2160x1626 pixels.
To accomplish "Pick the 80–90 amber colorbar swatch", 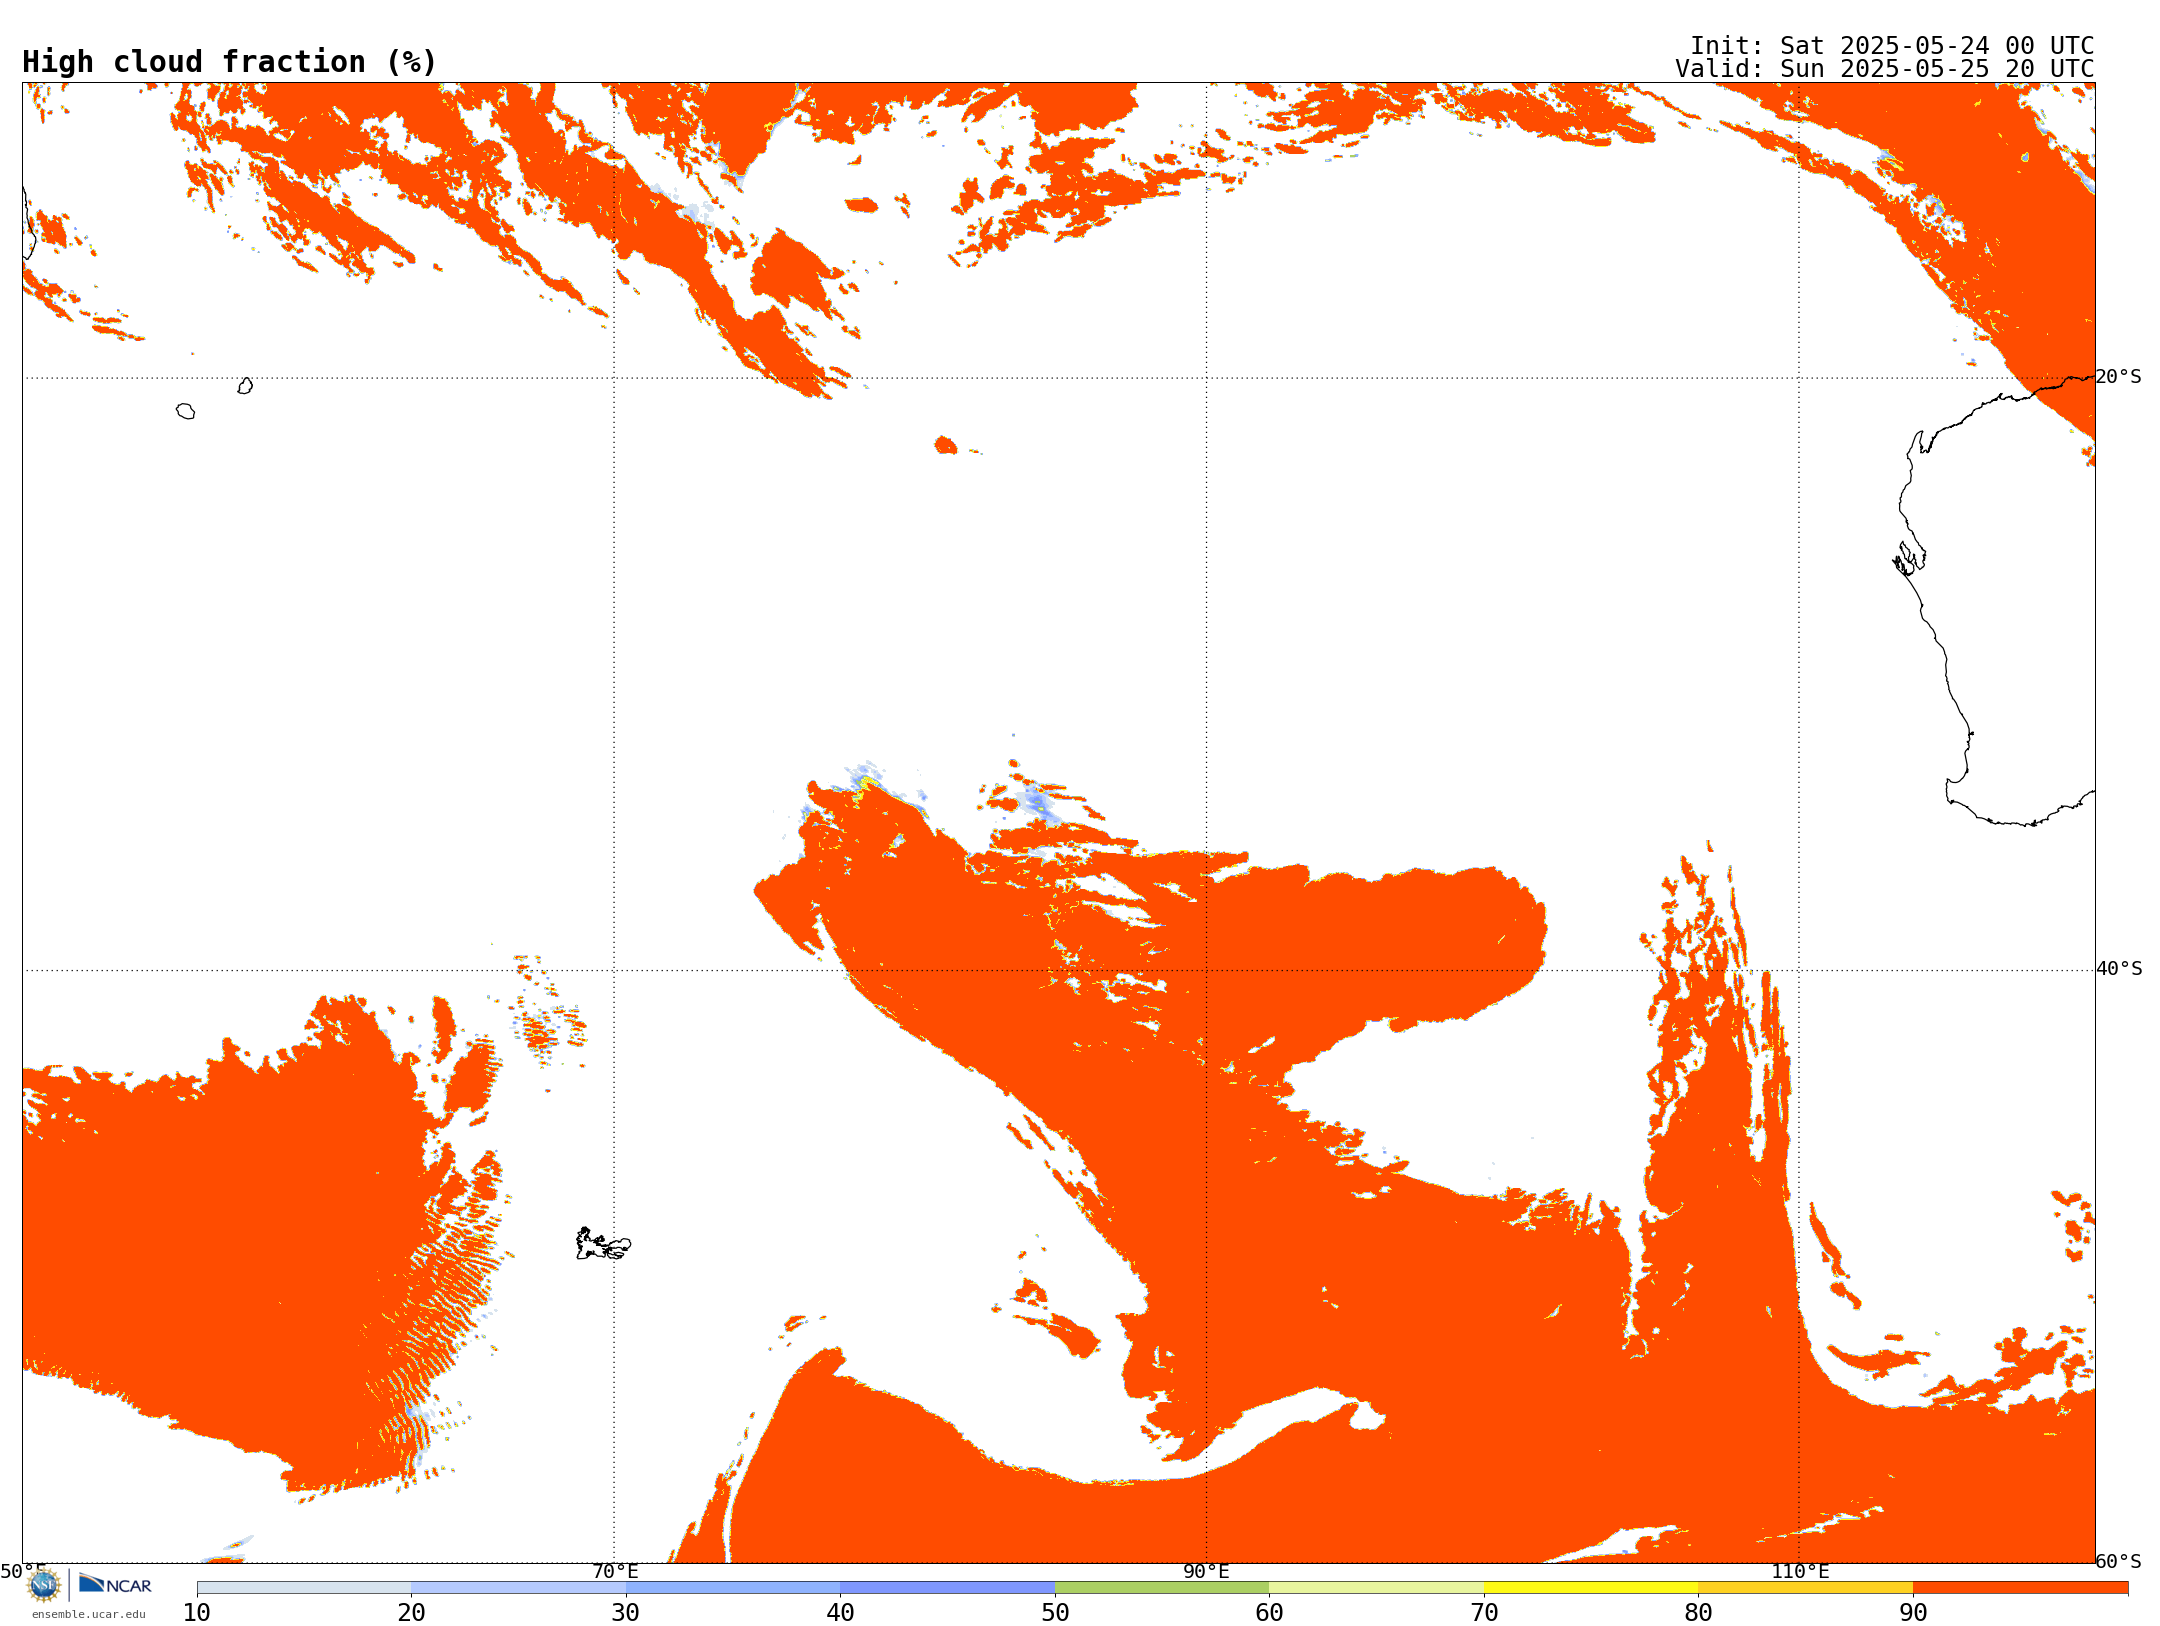I will pos(1805,1587).
